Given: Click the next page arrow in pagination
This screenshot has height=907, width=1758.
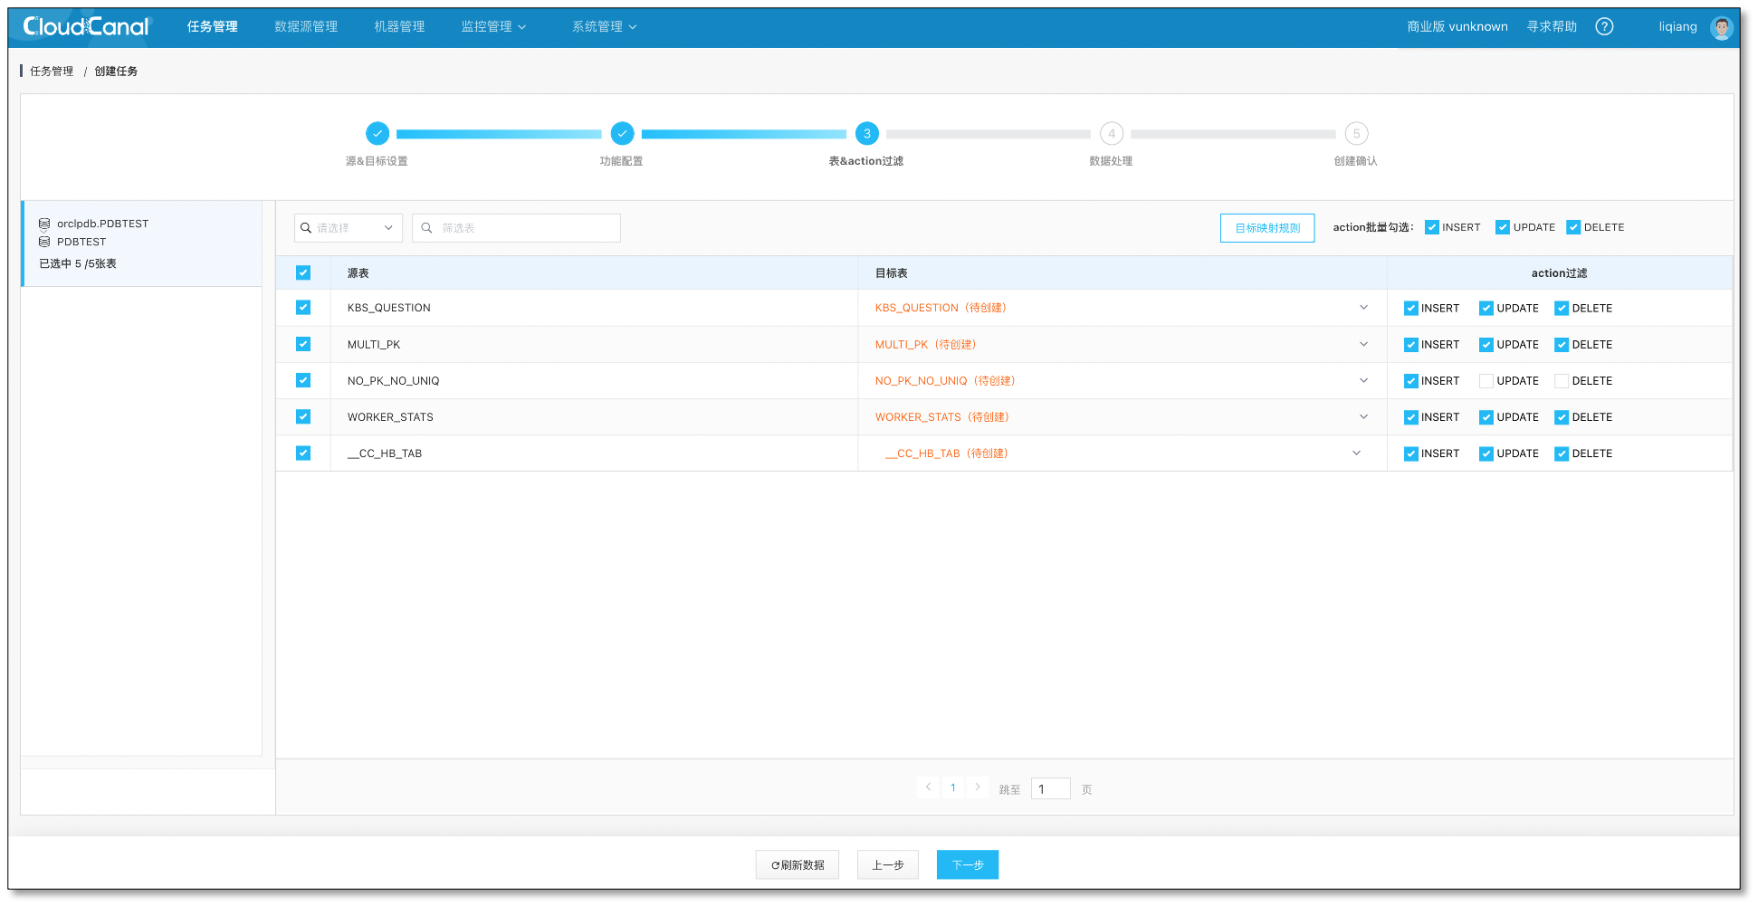Looking at the screenshot, I should coord(977,787).
